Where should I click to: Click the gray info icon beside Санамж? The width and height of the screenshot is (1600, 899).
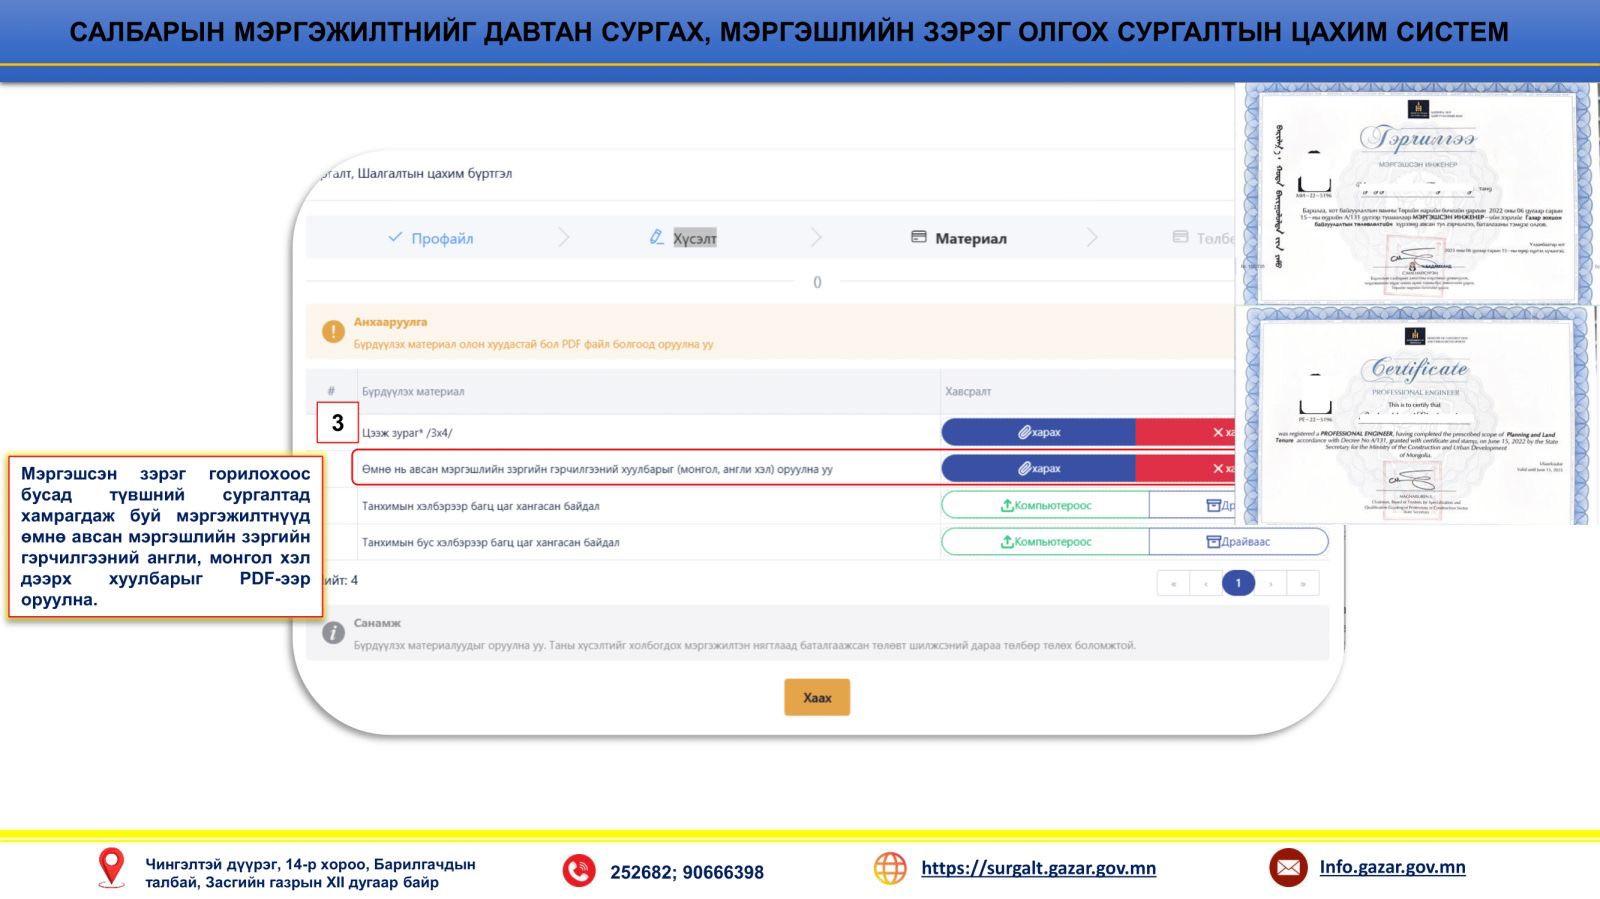pyautogui.click(x=333, y=633)
